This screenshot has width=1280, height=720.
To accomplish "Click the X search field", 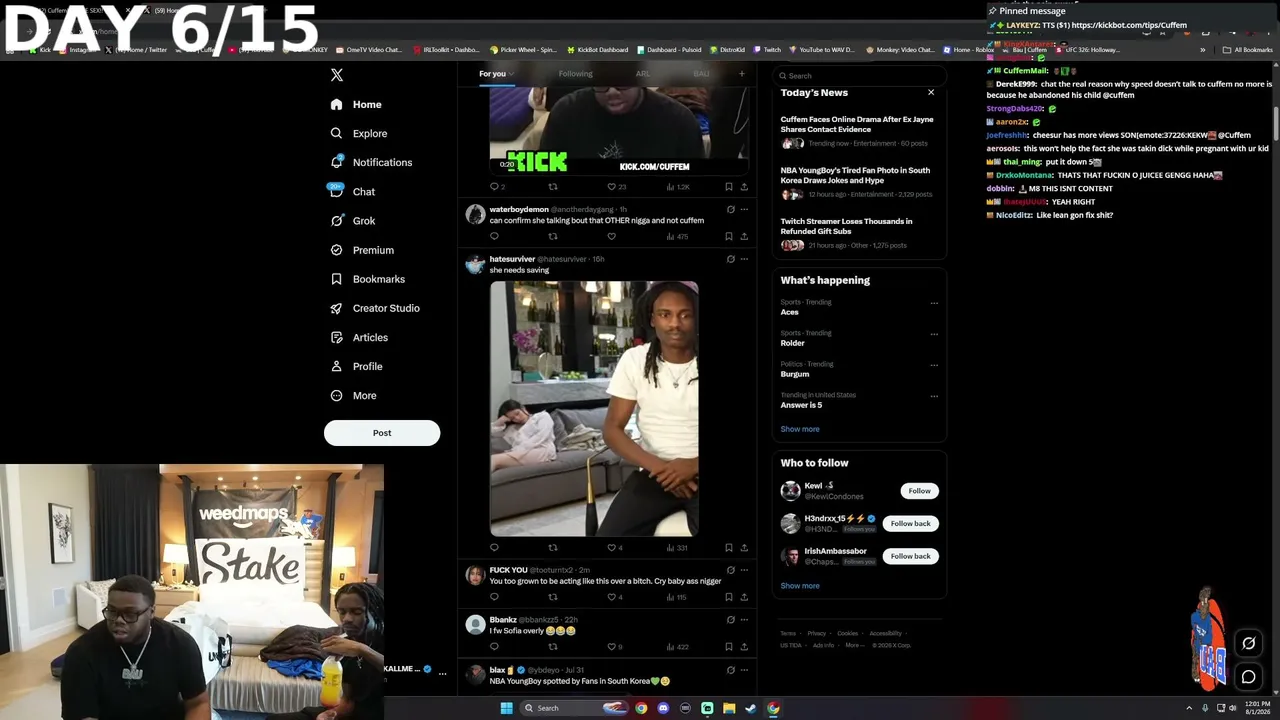I will [x=859, y=75].
